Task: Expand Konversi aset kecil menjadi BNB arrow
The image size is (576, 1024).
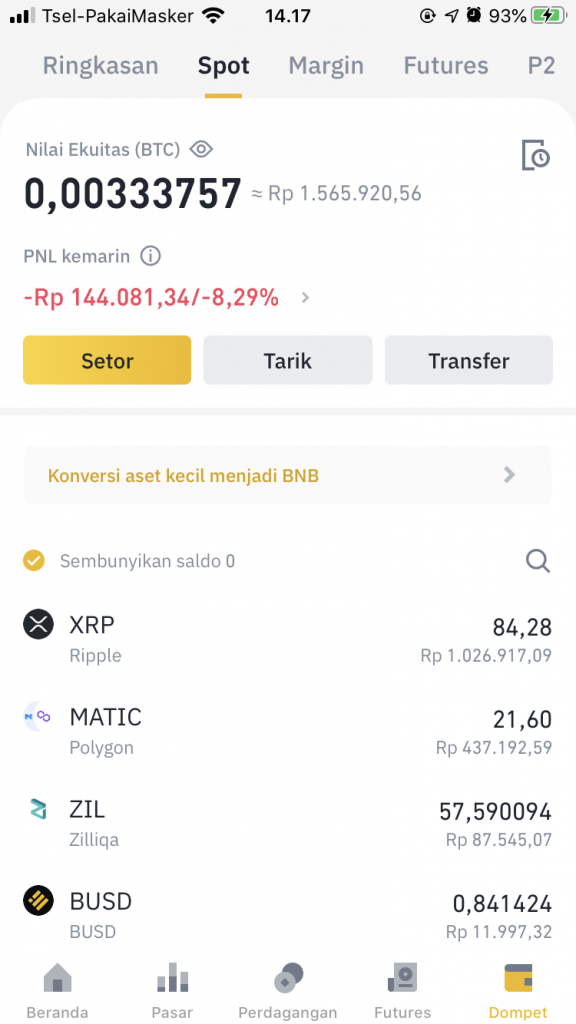Action: 509,475
